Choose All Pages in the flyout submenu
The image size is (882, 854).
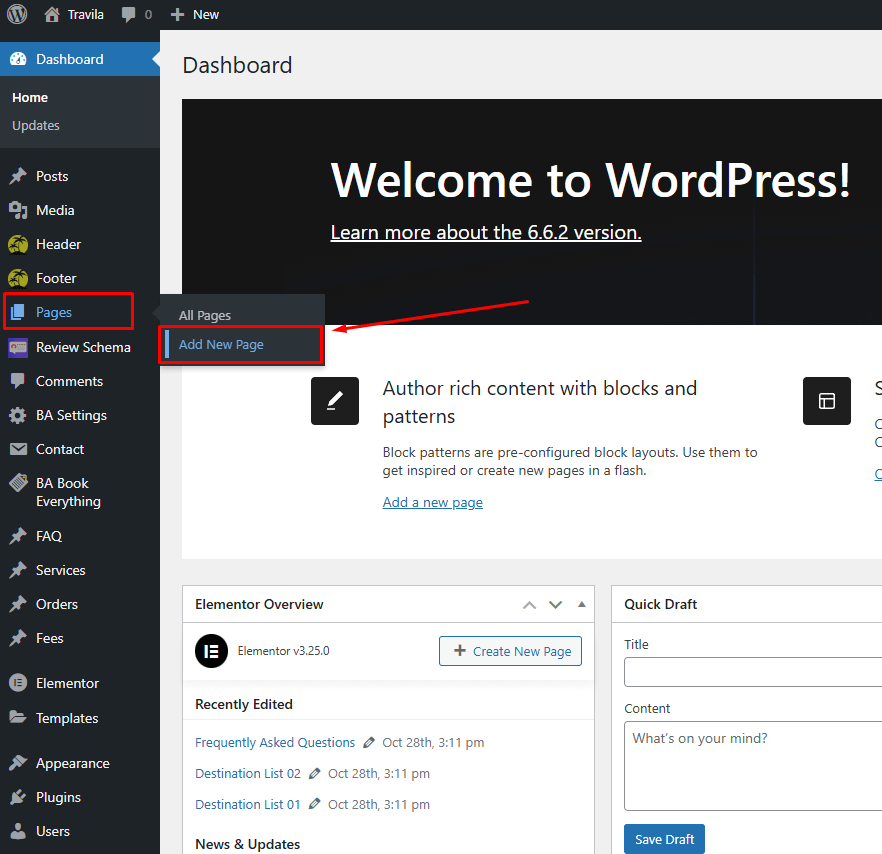coord(205,315)
